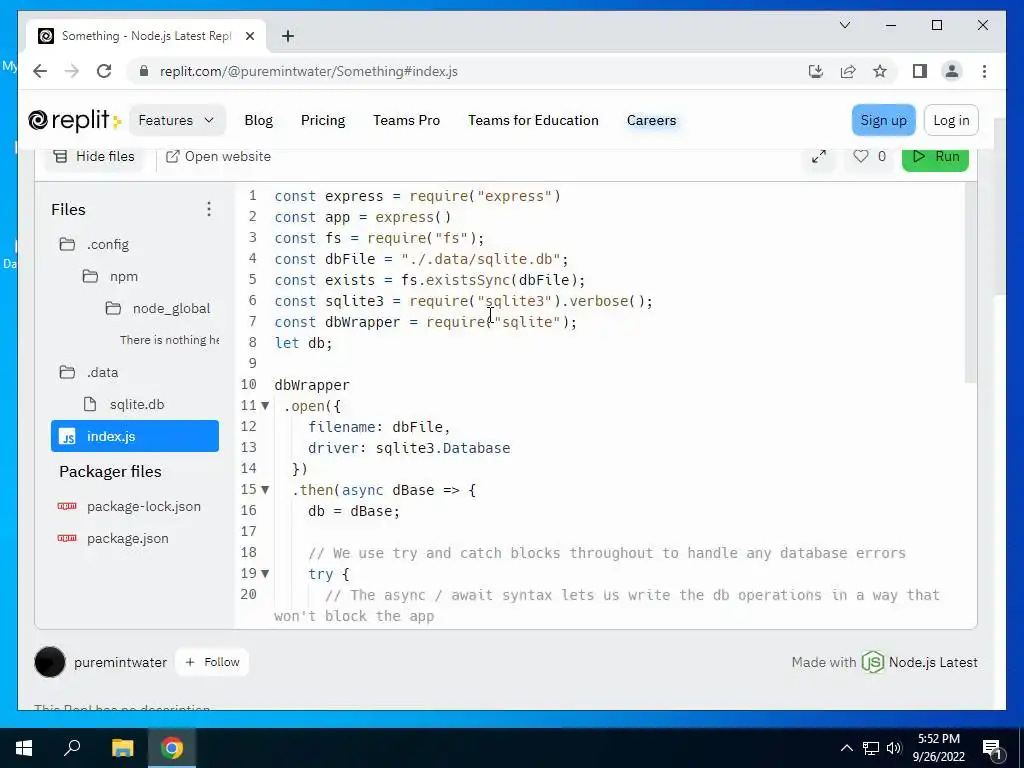Open package-lock.json file

point(129,506)
